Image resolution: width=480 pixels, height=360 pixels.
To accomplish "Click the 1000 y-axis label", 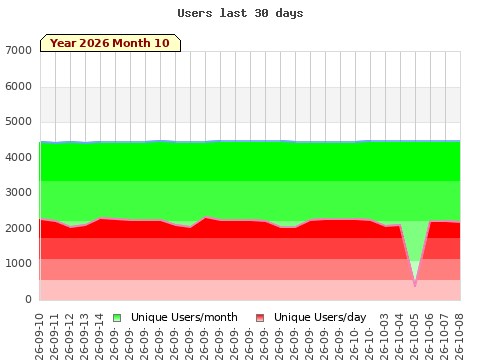I will tap(19, 264).
